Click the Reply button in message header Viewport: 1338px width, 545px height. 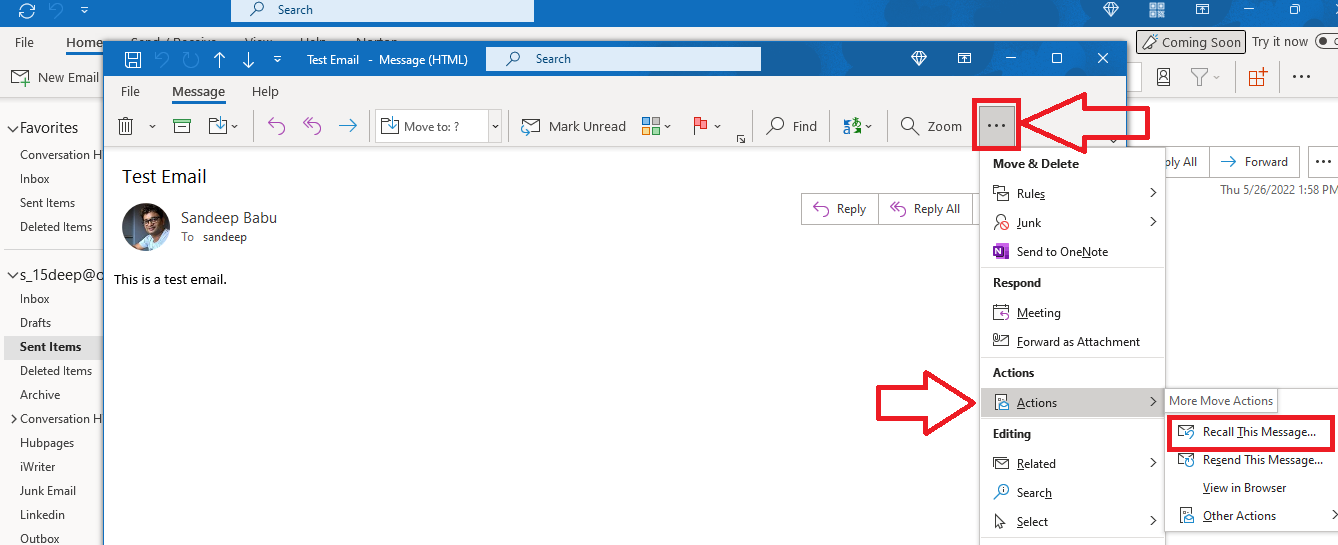(840, 209)
